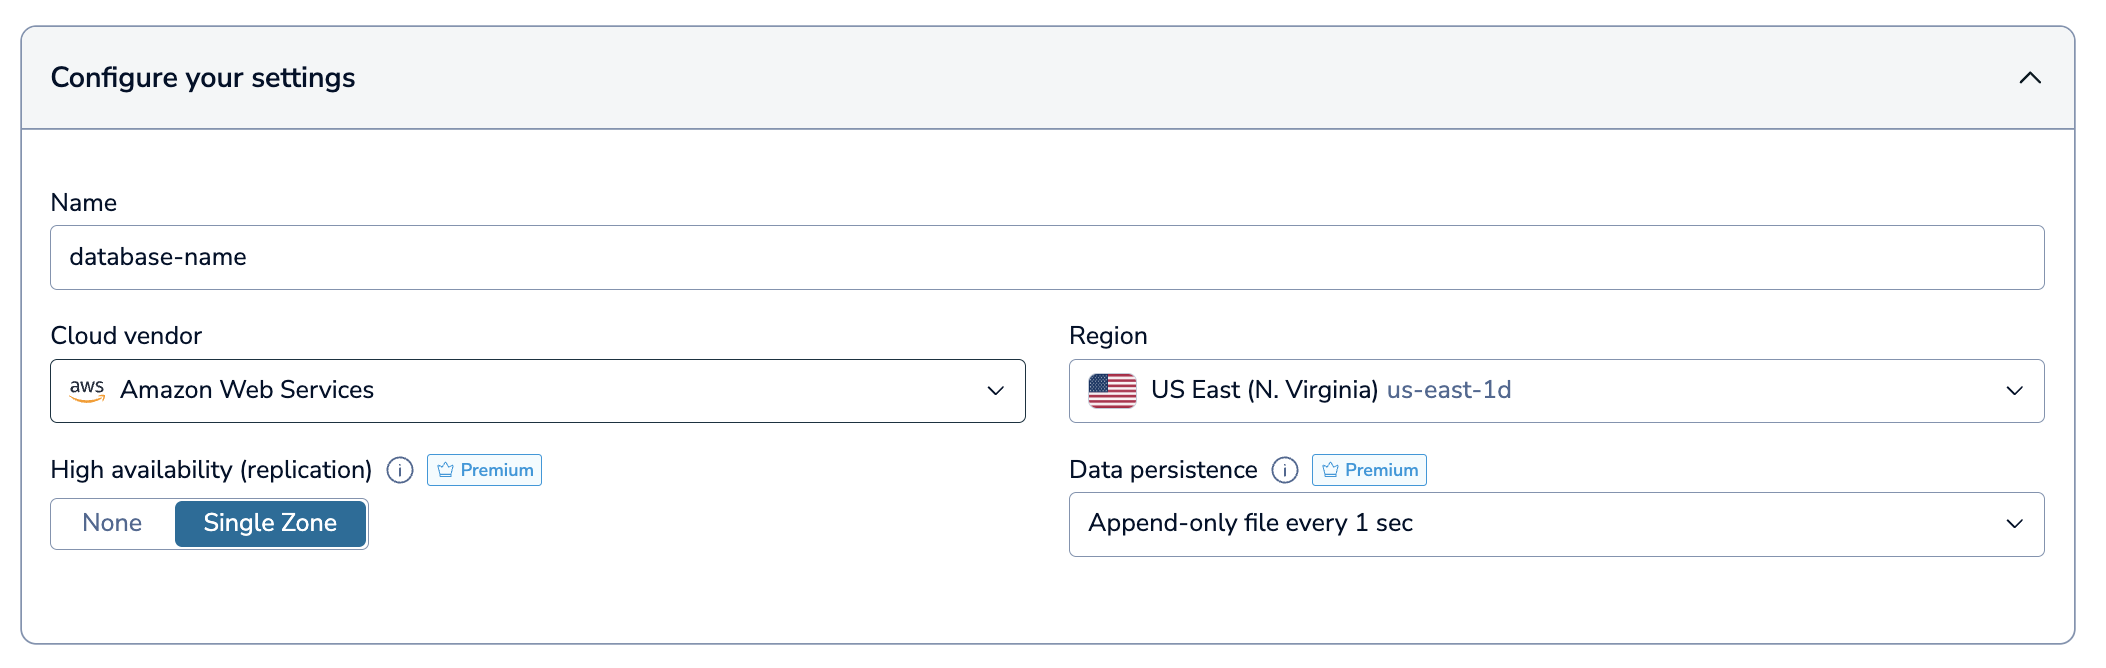
Task: Click the AWS logo in Cloud vendor field
Action: point(87,390)
